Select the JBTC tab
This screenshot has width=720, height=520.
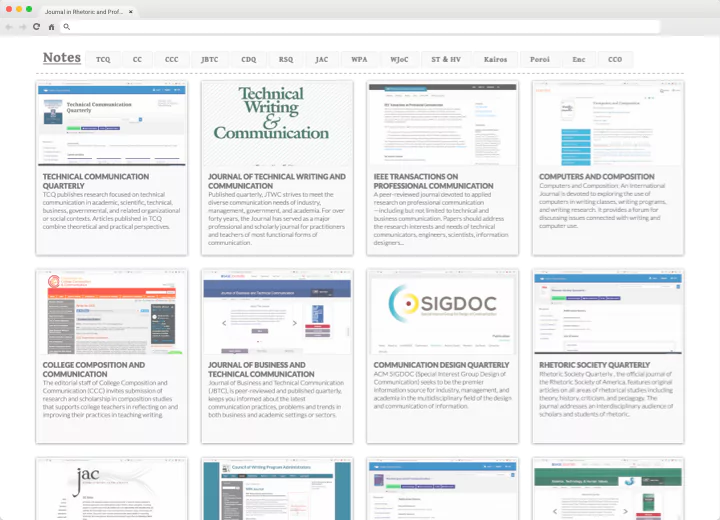(x=210, y=59)
